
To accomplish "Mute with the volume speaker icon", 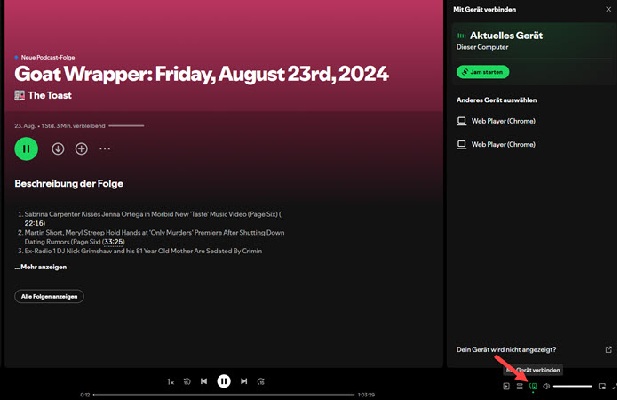I will (547, 386).
